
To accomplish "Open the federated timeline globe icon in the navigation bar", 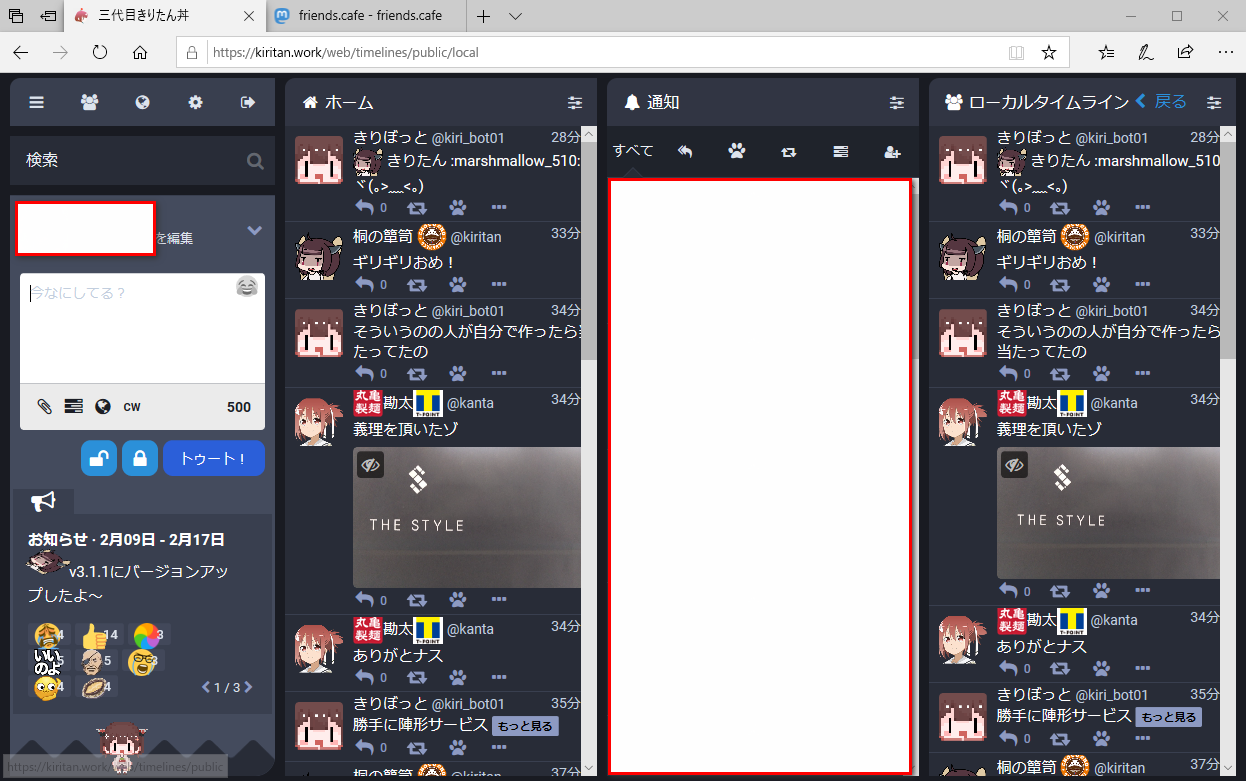I will (142, 102).
